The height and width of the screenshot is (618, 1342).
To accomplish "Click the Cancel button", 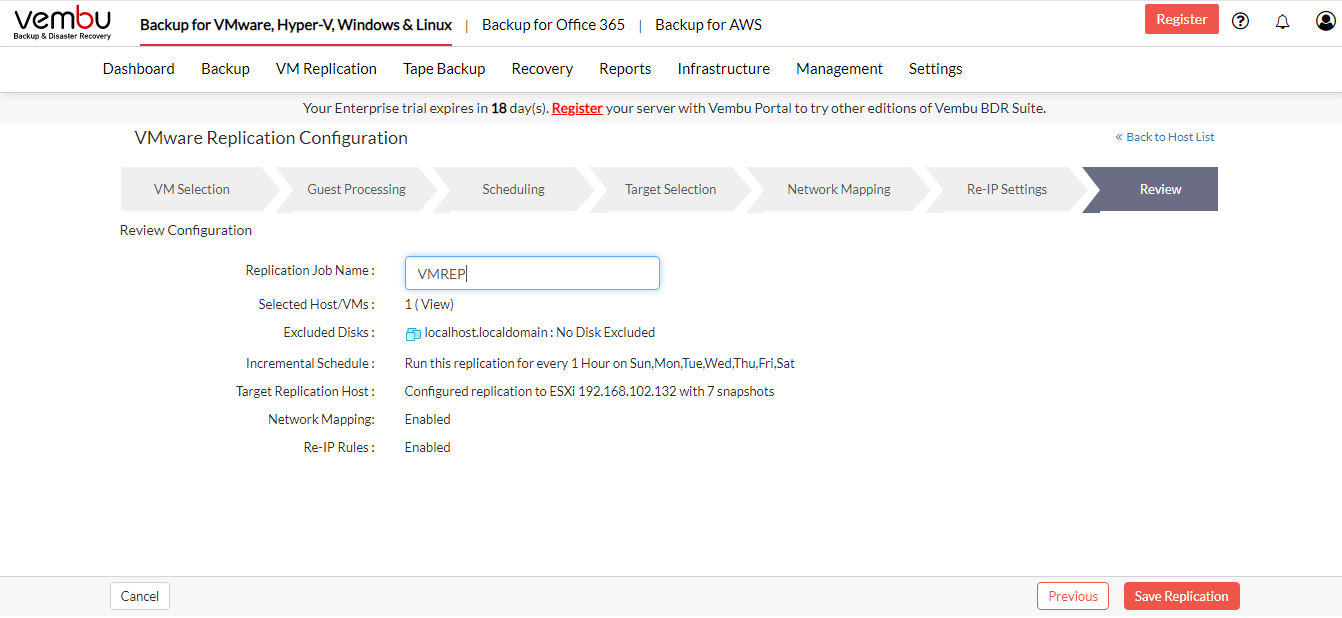I will pos(140,596).
